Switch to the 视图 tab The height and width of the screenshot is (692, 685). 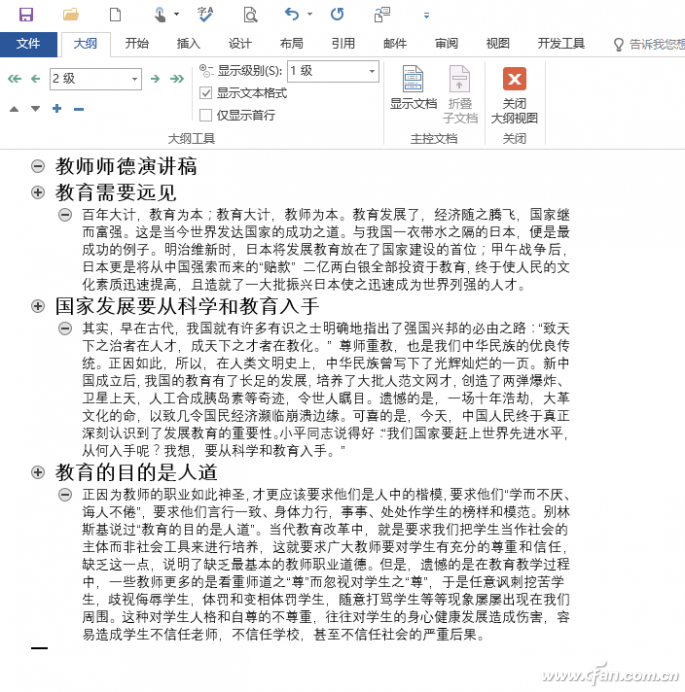pyautogui.click(x=498, y=44)
